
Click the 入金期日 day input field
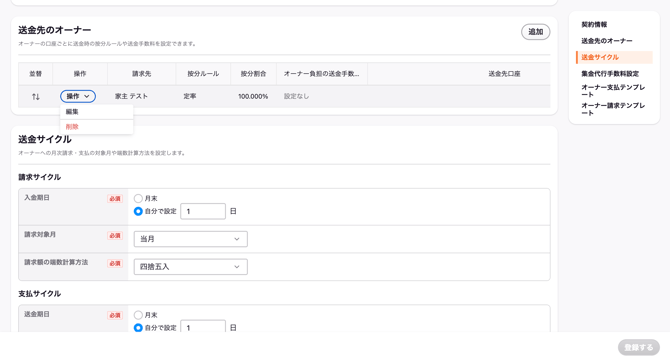[x=203, y=211]
